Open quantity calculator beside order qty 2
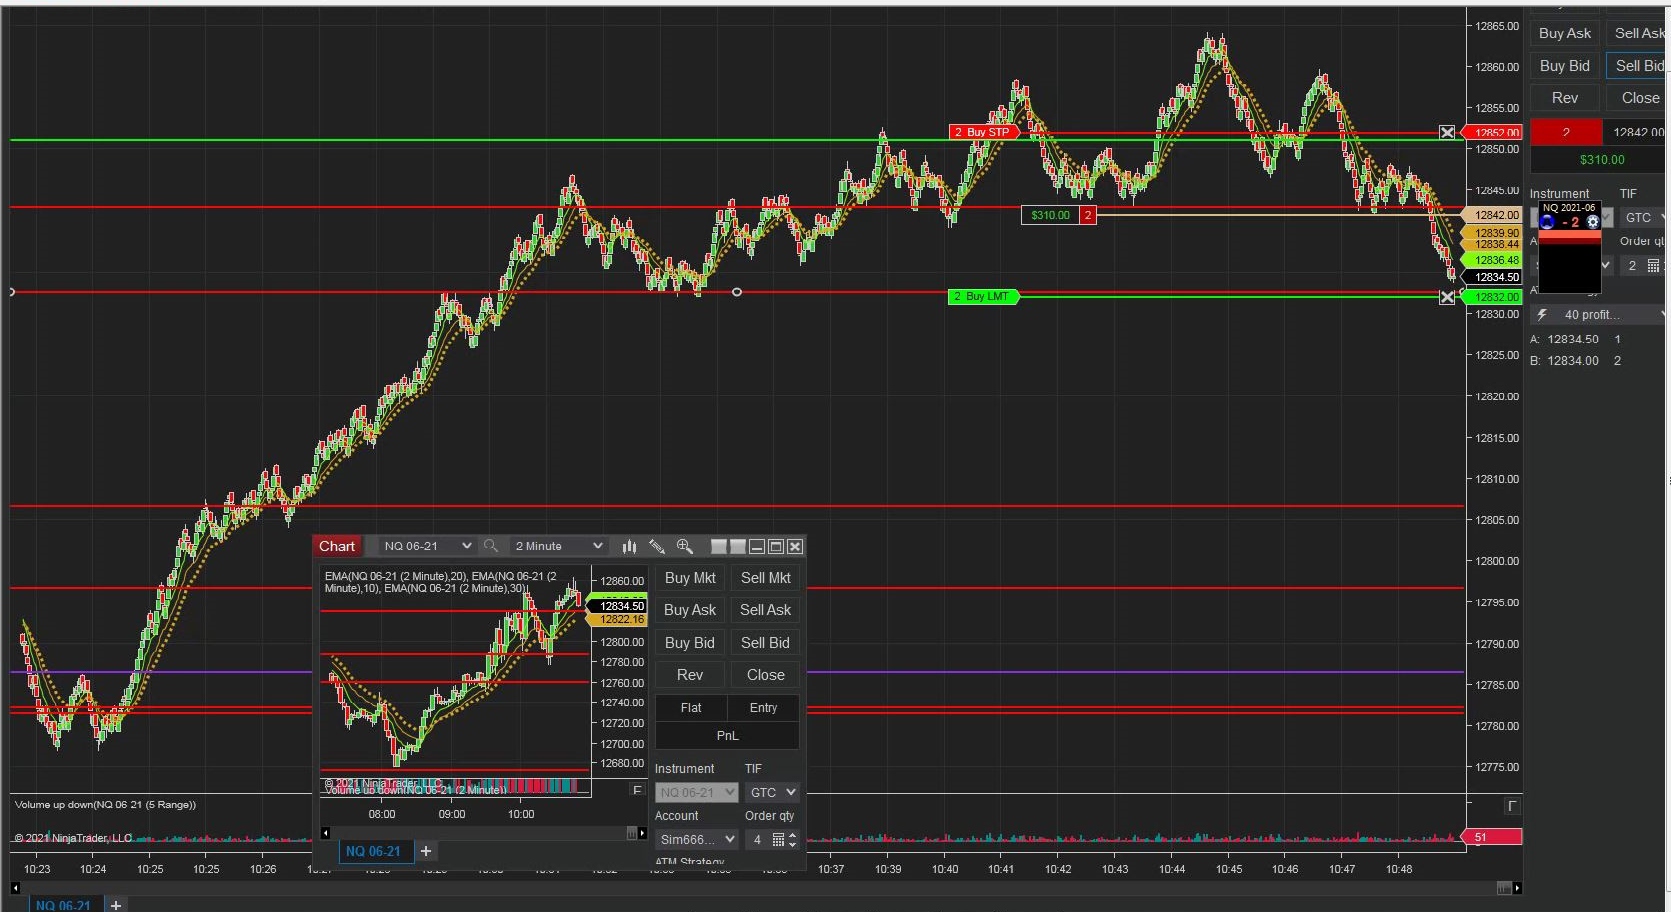This screenshot has width=1671, height=912. pyautogui.click(x=1653, y=265)
